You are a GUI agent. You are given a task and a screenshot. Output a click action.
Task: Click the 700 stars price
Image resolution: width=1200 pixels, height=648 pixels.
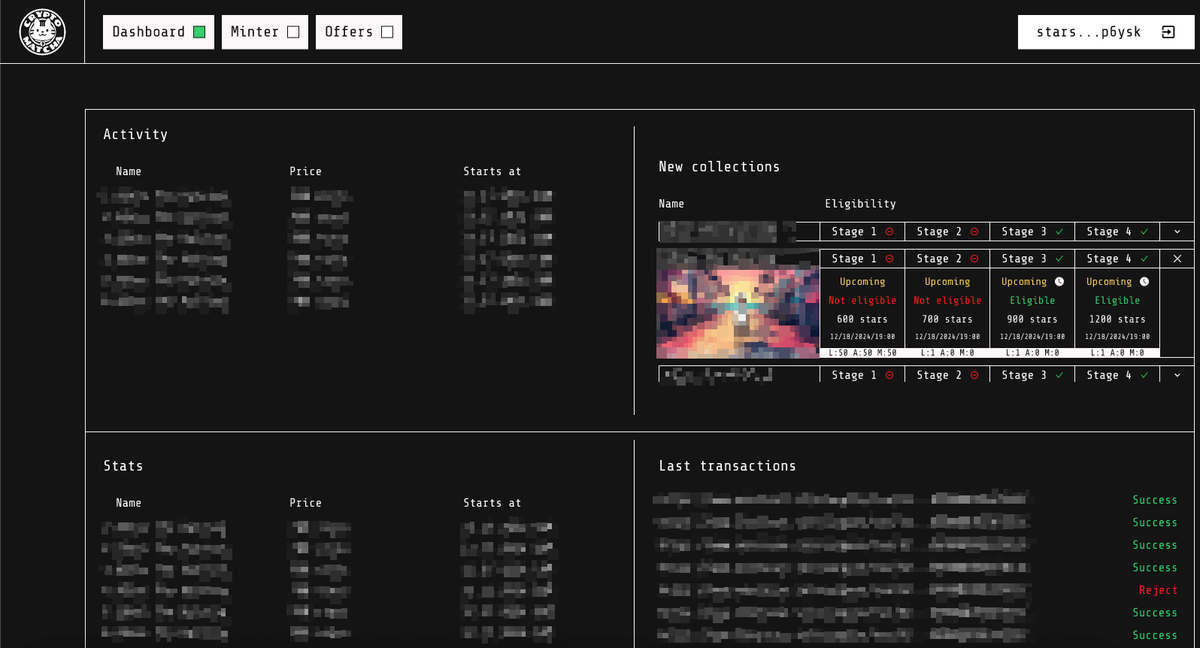[947, 319]
